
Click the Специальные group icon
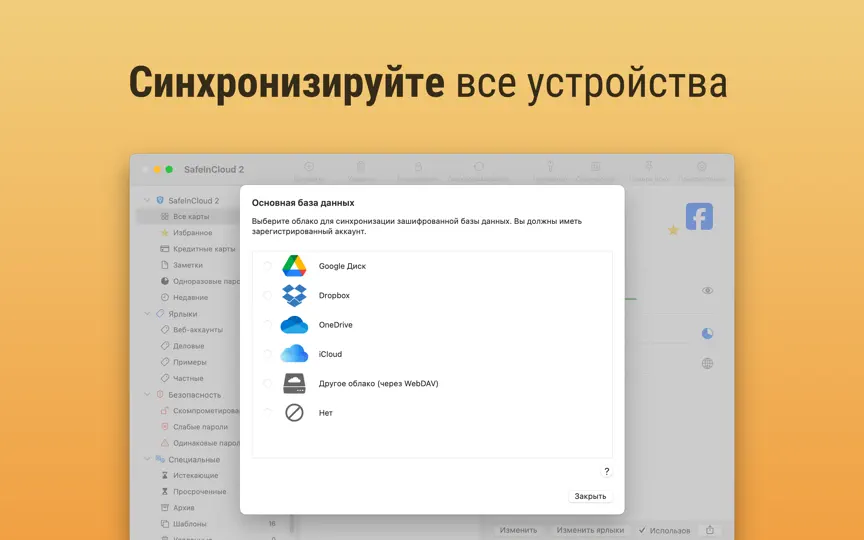pos(160,458)
